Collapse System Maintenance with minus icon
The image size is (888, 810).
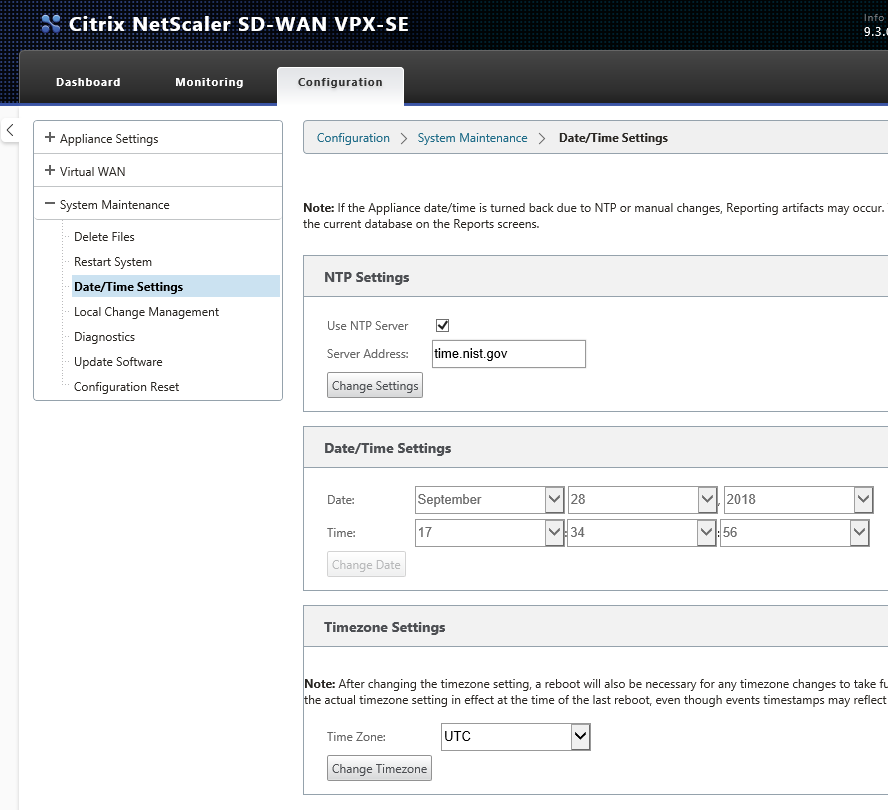[x=50, y=203]
